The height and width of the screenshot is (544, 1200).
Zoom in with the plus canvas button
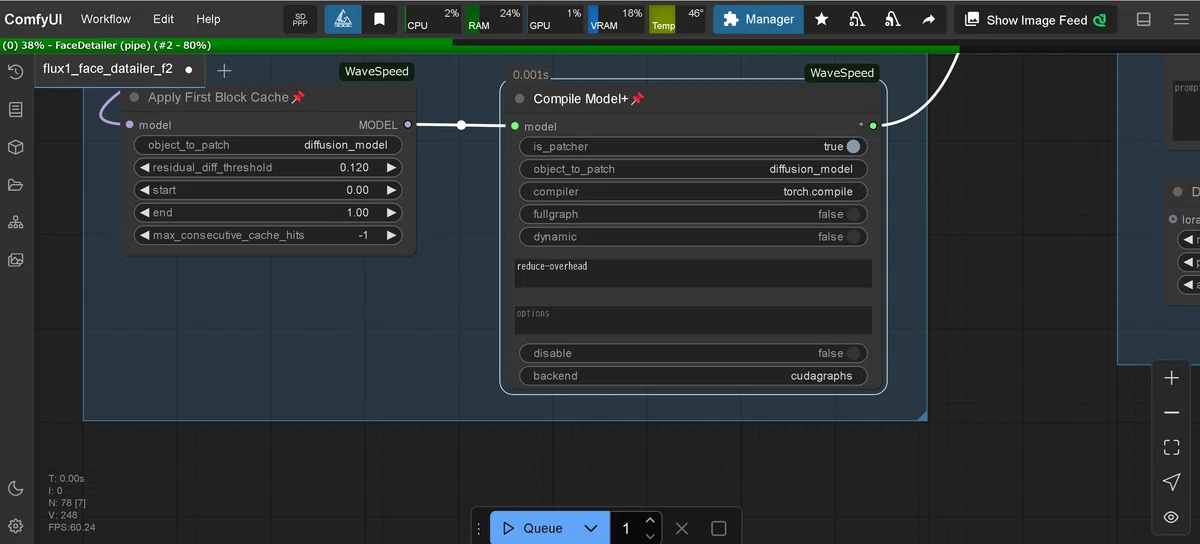[x=1171, y=378]
